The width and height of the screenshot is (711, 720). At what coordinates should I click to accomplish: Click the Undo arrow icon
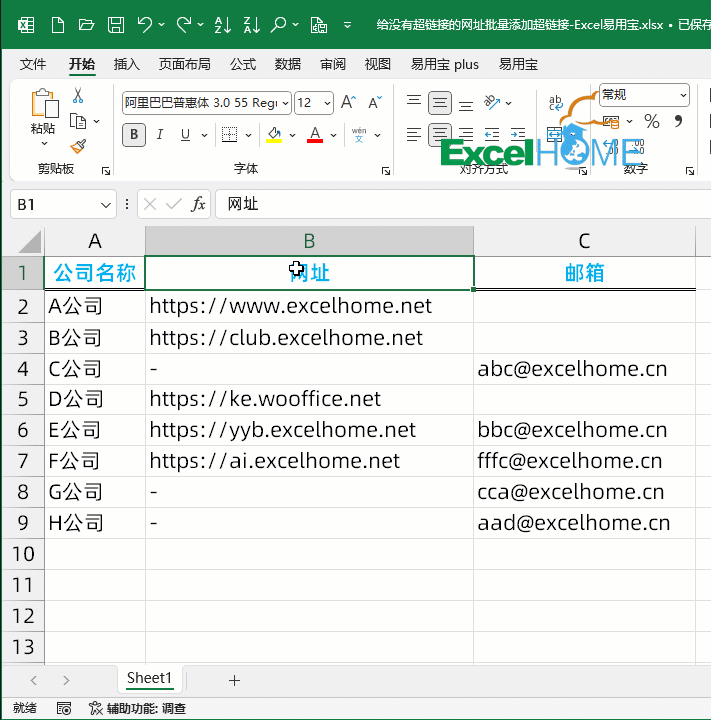(145, 25)
